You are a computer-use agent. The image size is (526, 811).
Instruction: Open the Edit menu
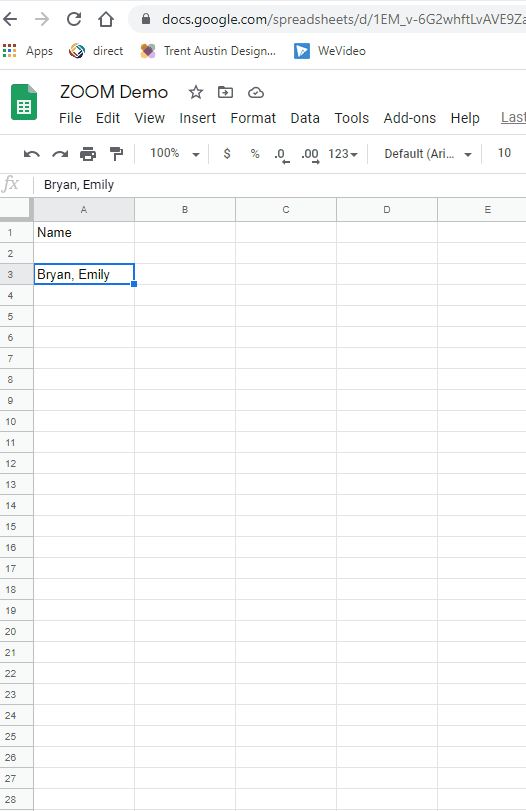(108, 118)
